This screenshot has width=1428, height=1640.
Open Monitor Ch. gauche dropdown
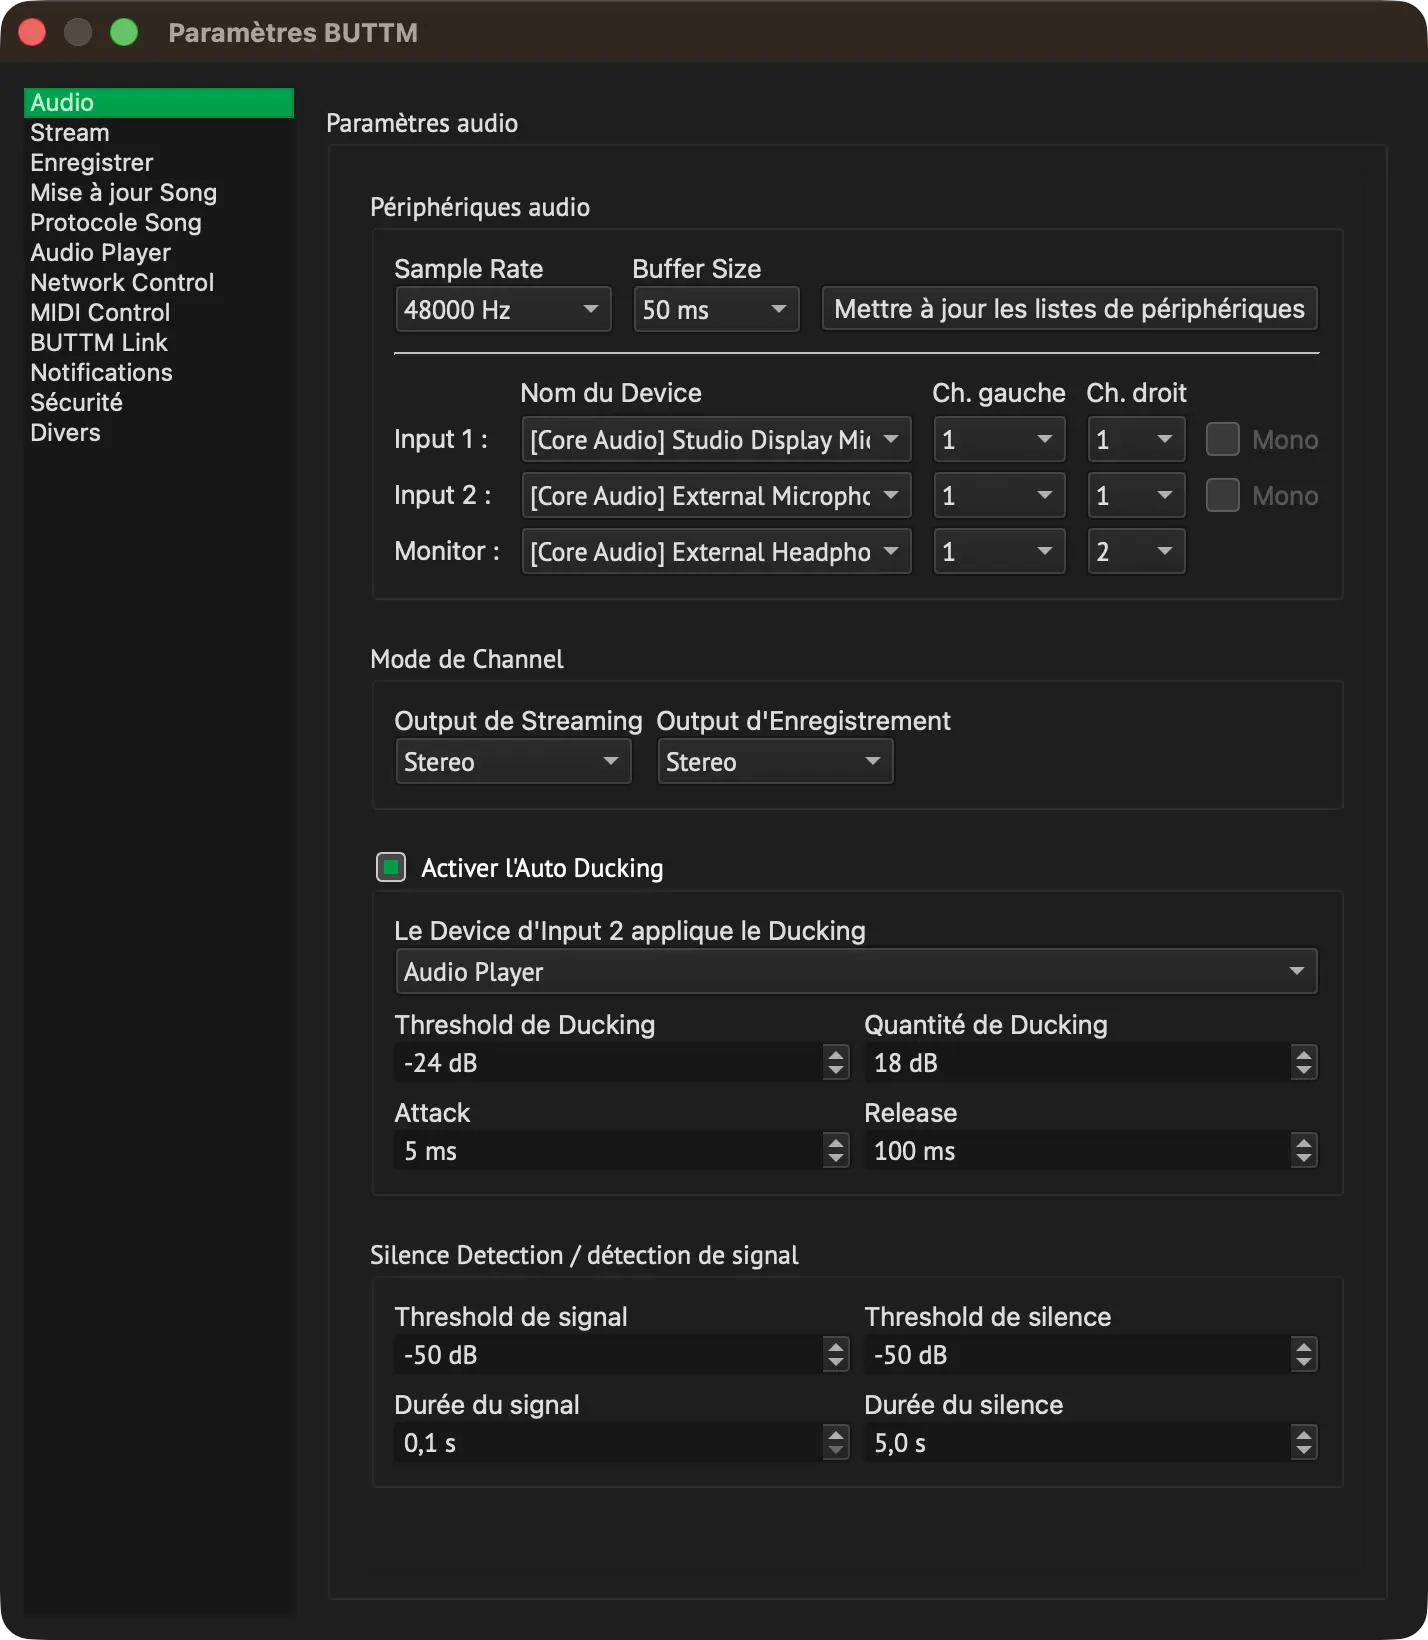click(x=999, y=552)
